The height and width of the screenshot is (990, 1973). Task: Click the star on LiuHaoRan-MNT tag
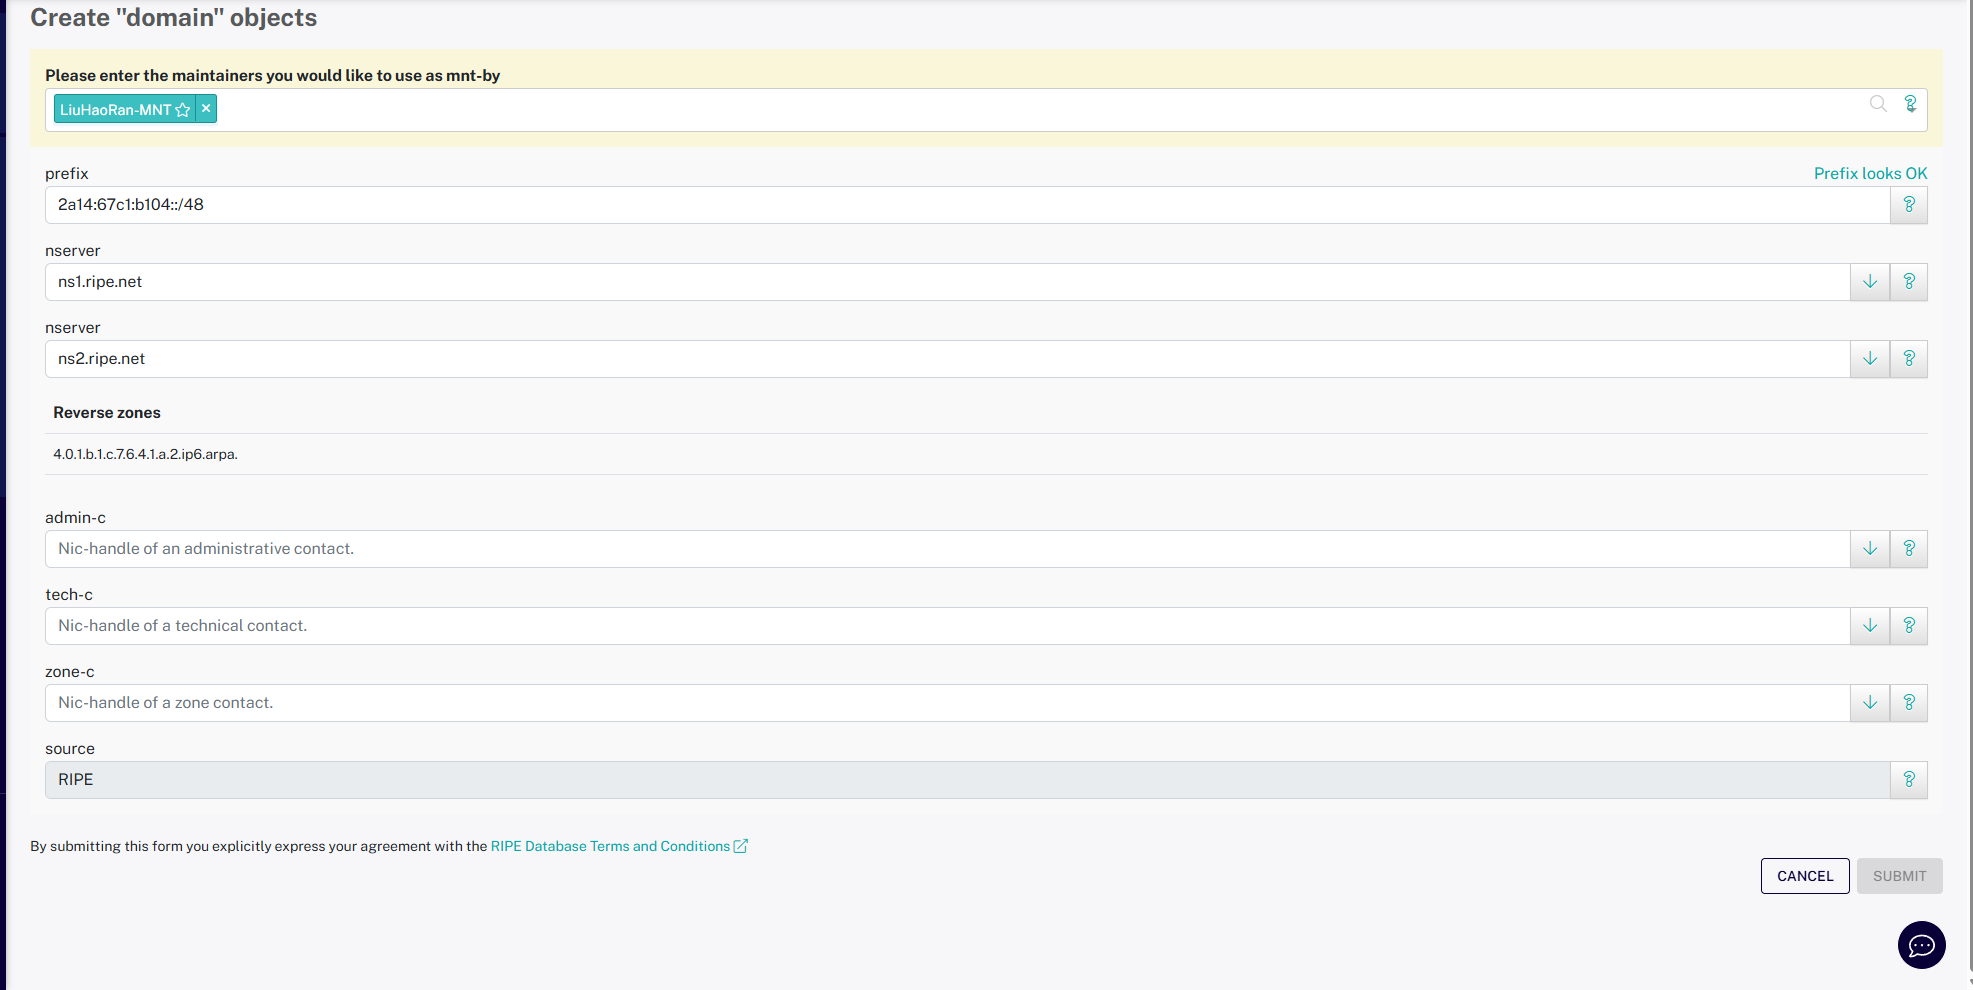[183, 110]
